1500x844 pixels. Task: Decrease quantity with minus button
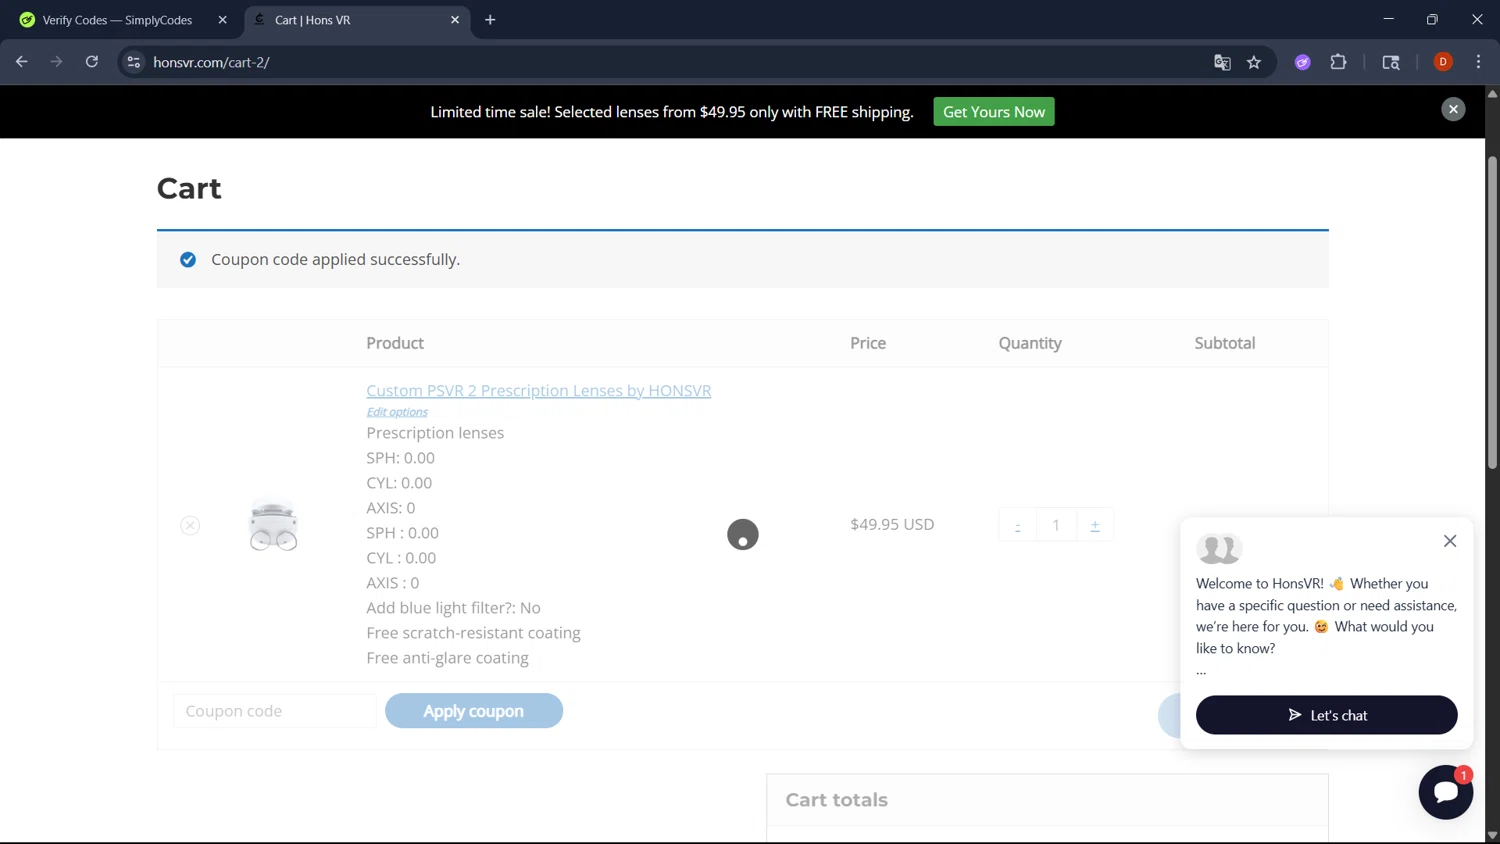point(1018,525)
